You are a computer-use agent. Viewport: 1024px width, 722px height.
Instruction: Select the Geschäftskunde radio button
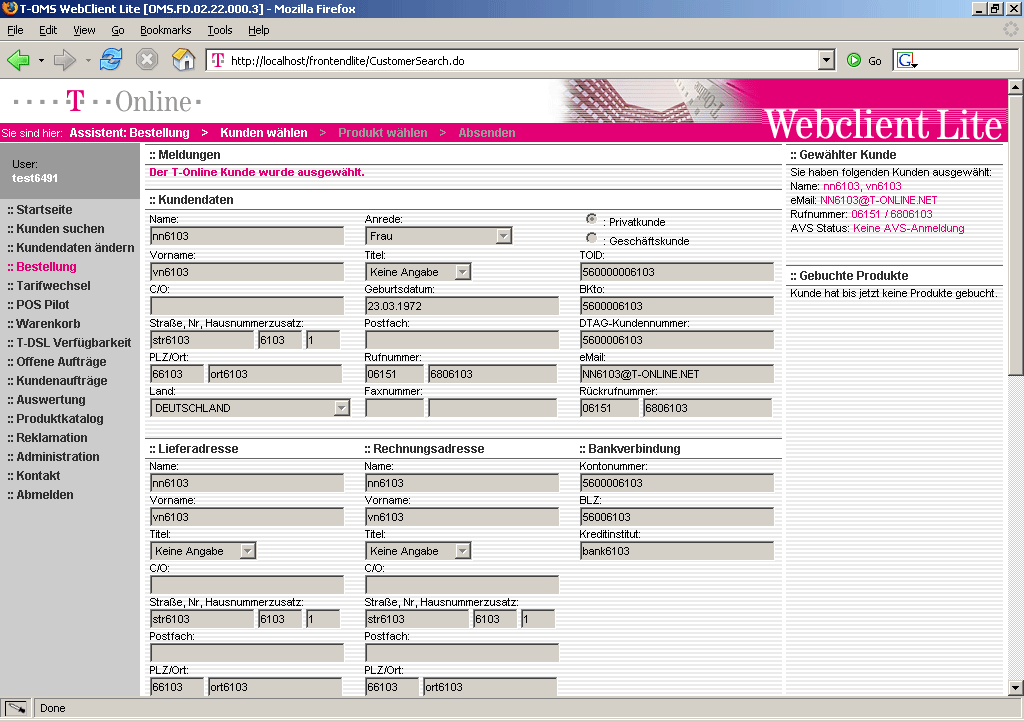point(592,239)
